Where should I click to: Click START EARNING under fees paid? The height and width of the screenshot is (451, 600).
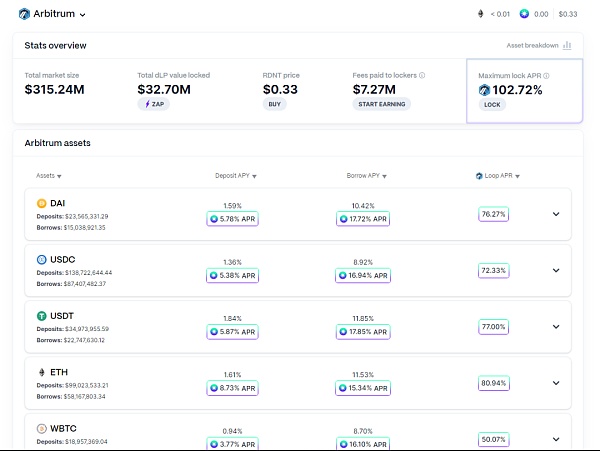tap(381, 104)
